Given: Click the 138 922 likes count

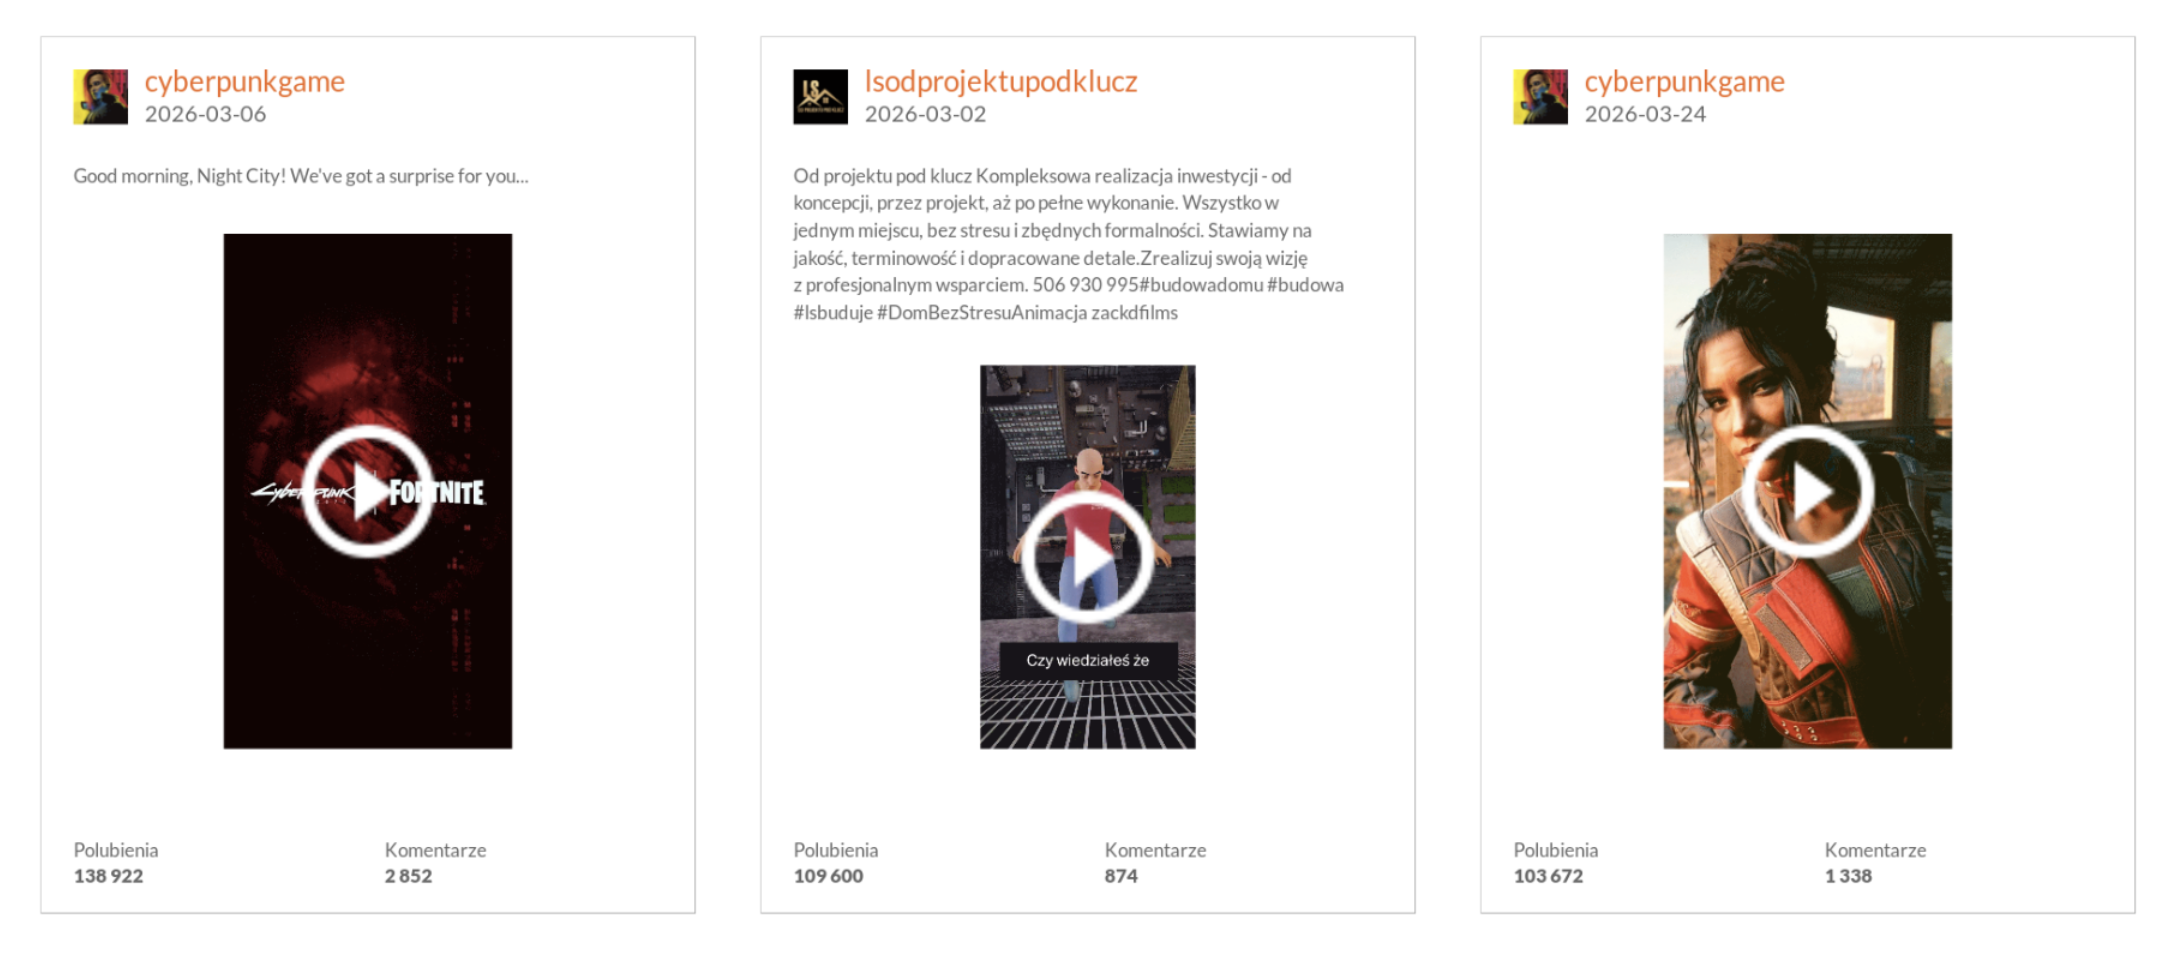Looking at the screenshot, I should pos(108,876).
